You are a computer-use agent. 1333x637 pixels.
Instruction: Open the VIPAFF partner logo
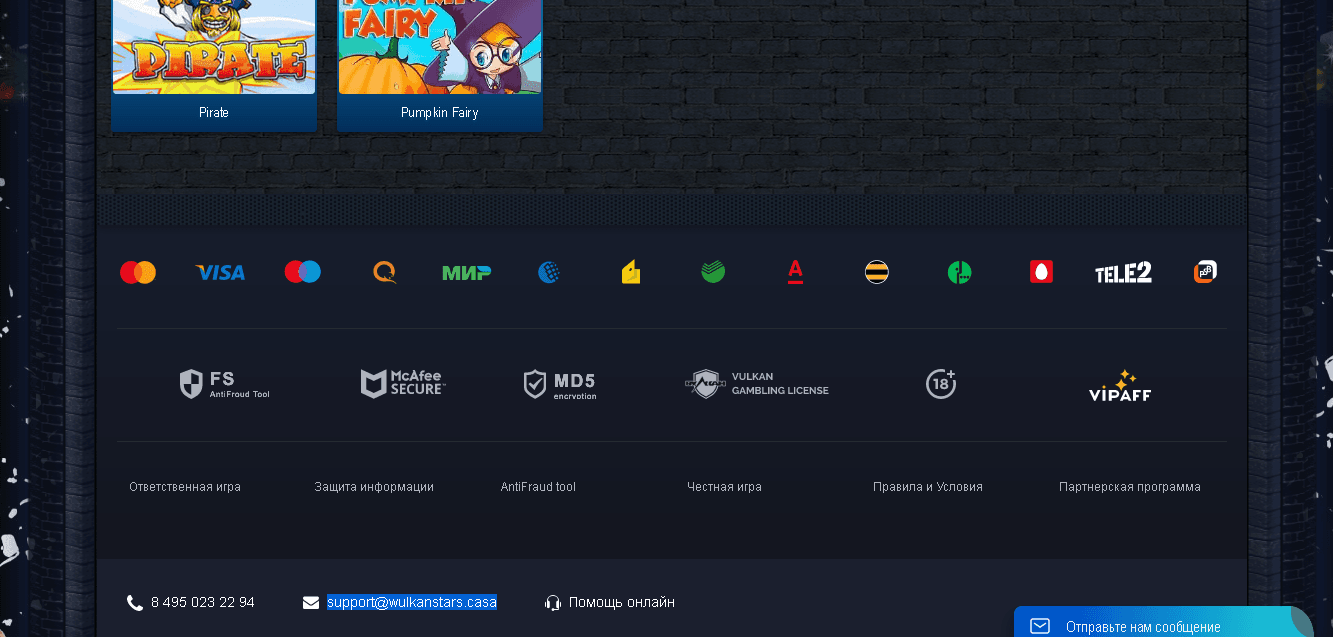[x=1120, y=386]
